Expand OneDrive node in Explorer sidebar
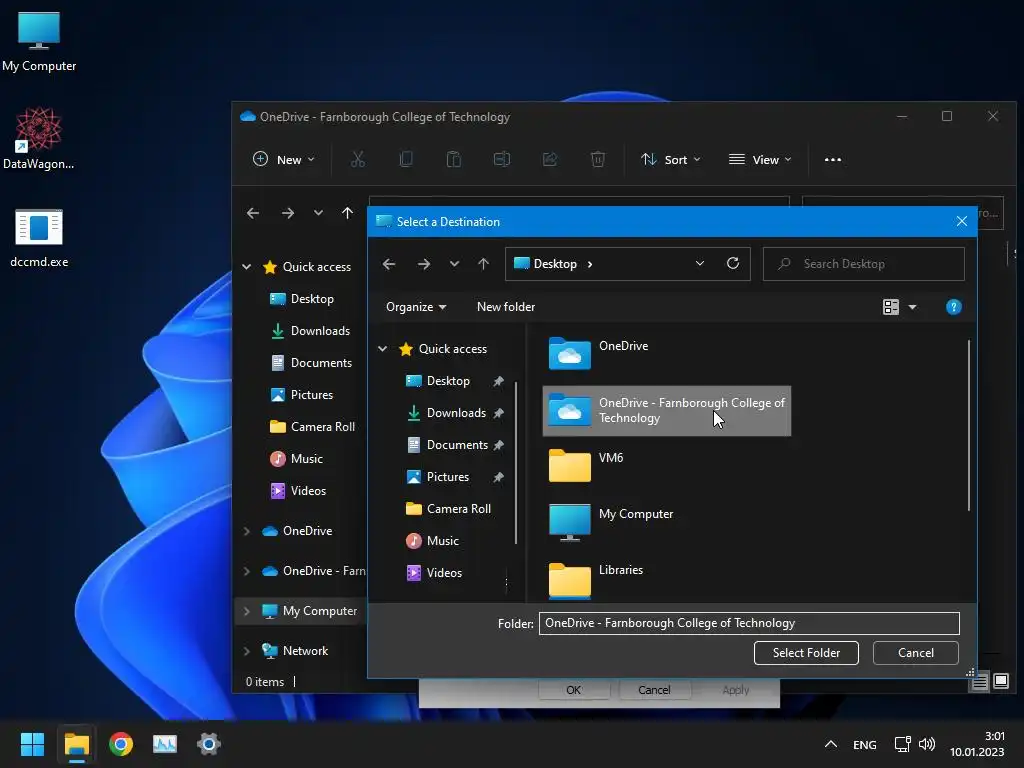1024x768 pixels. pyautogui.click(x=247, y=531)
